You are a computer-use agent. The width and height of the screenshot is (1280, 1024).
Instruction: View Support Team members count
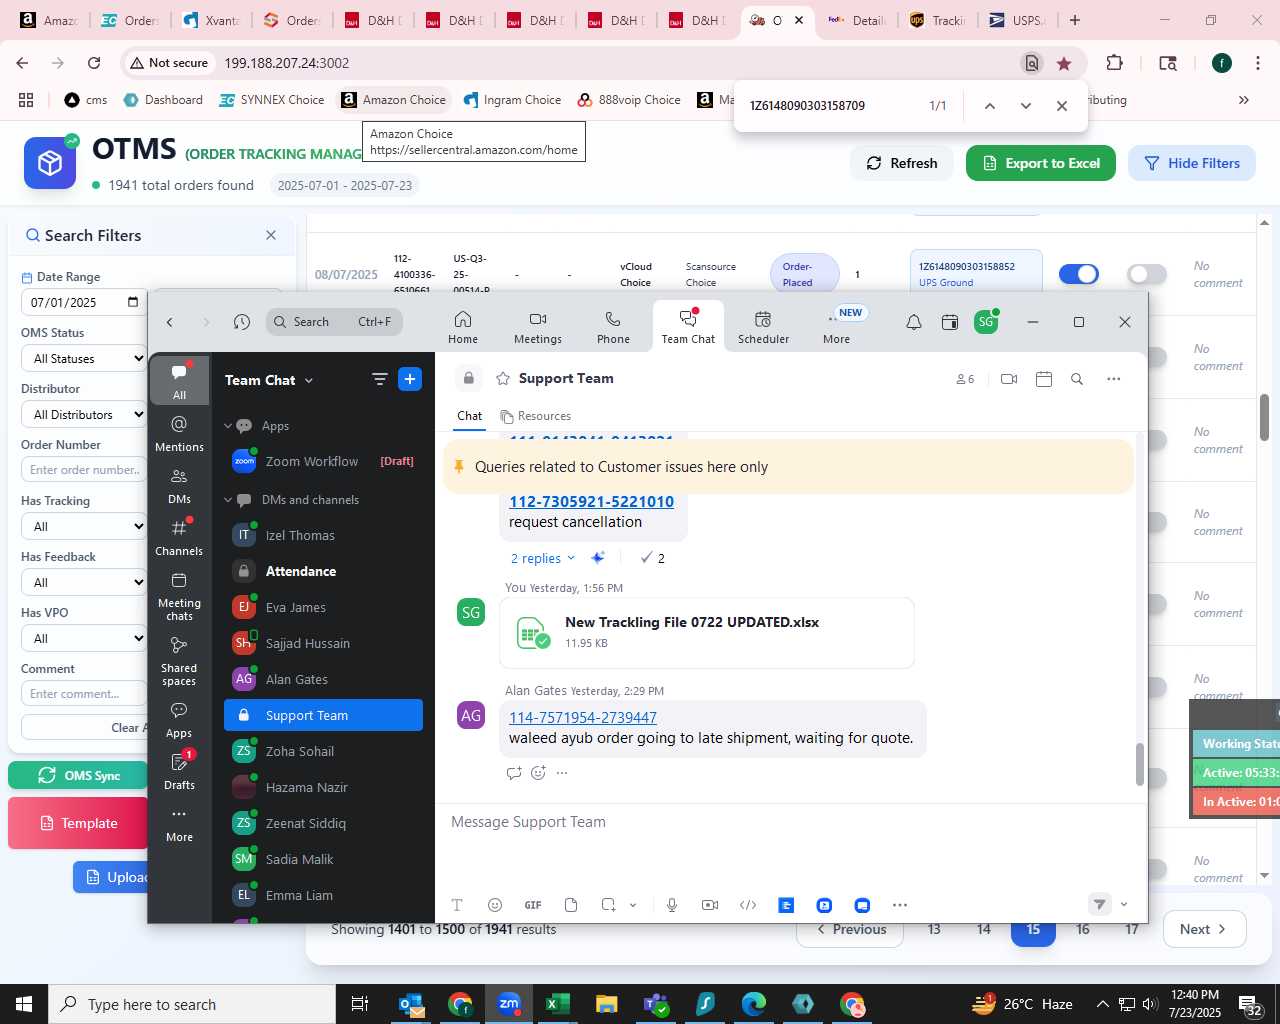coord(965,379)
